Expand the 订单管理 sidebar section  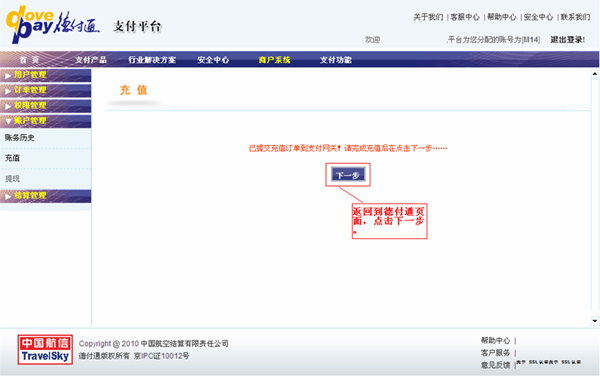tap(46, 90)
